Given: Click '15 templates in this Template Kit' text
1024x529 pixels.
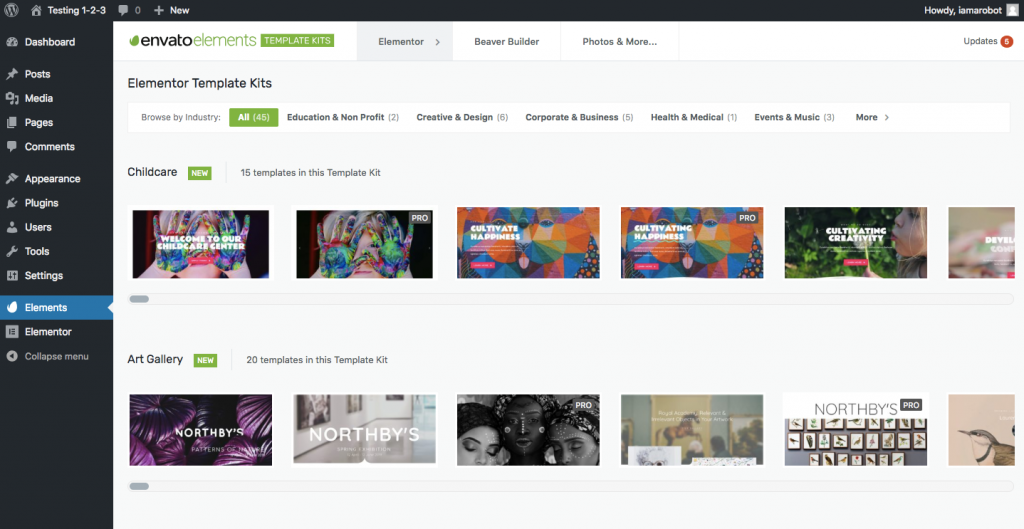Looking at the screenshot, I should point(310,173).
